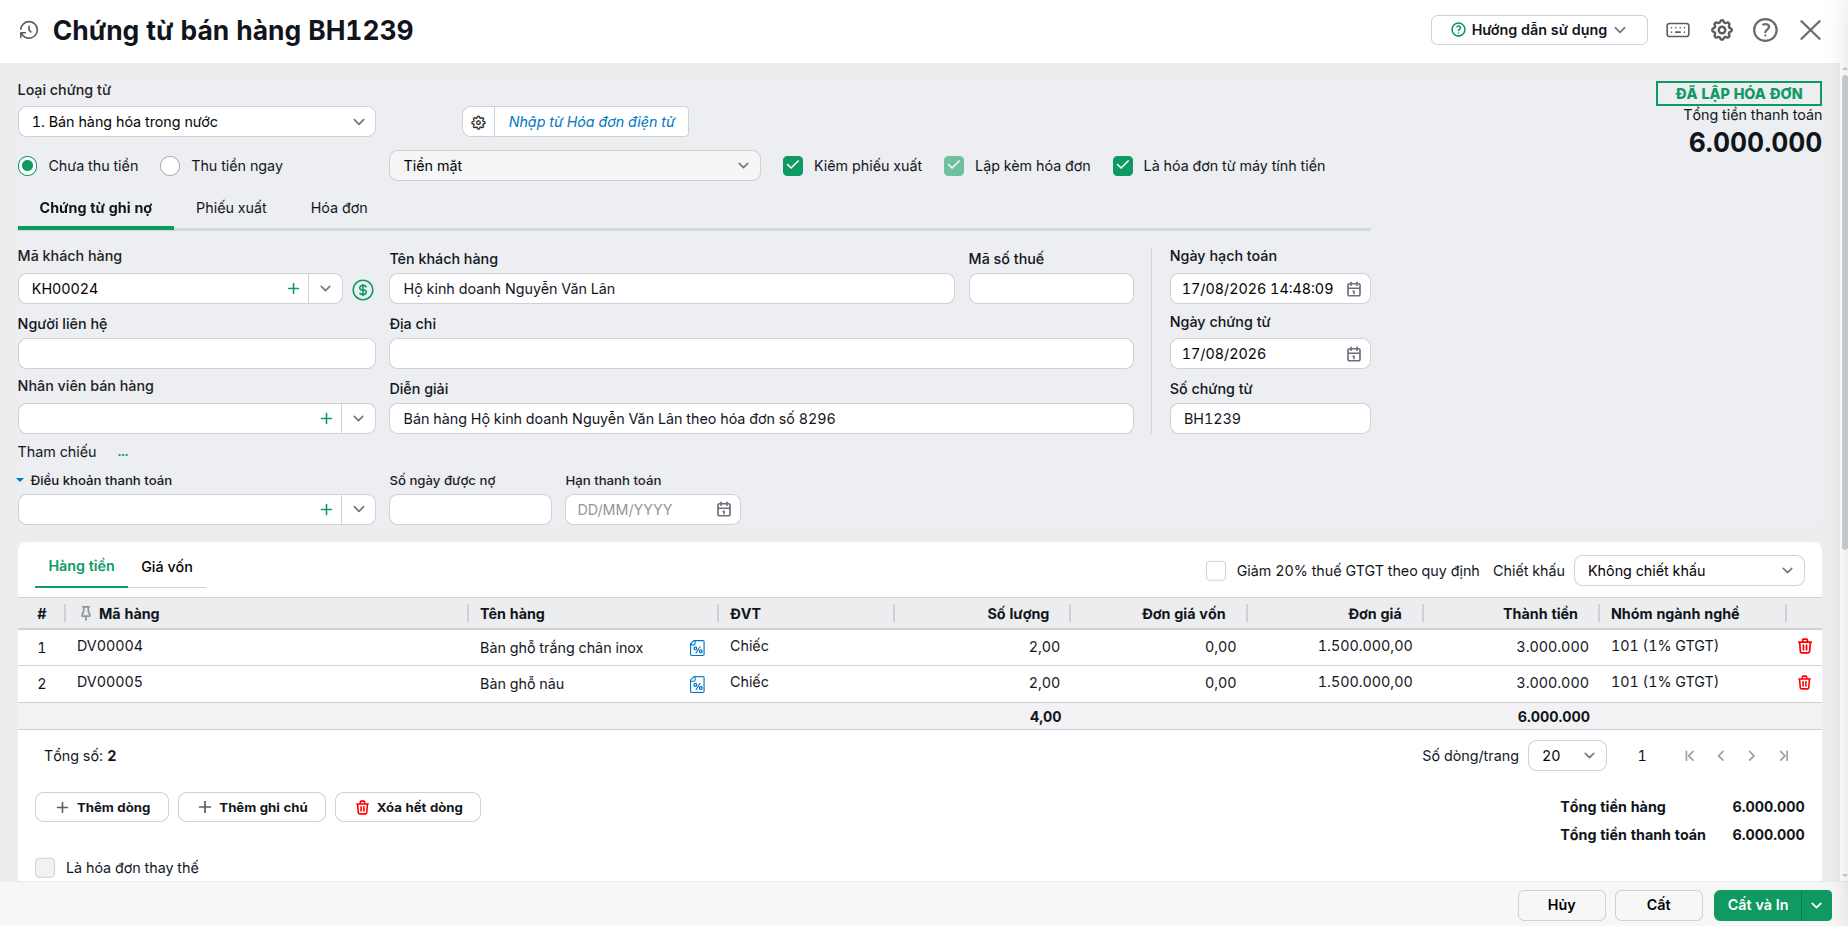
Task: Toggle Kiêm phiếu xuất checkbox
Action: pyautogui.click(x=793, y=166)
